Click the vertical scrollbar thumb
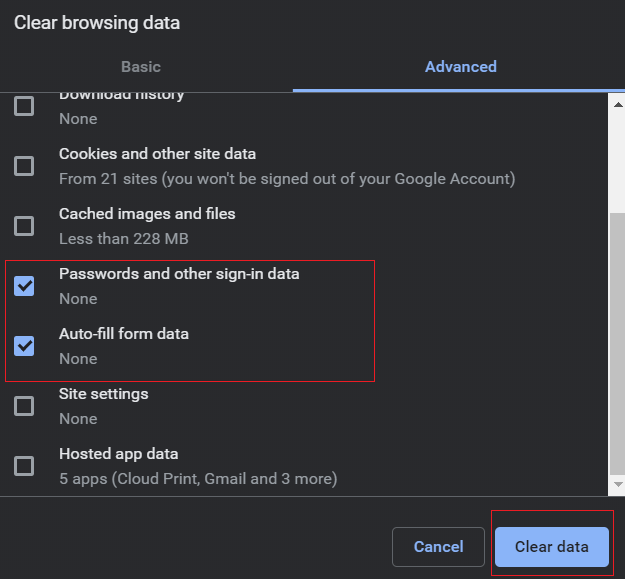Viewport: 625px width, 579px height. pyautogui.click(x=617, y=350)
